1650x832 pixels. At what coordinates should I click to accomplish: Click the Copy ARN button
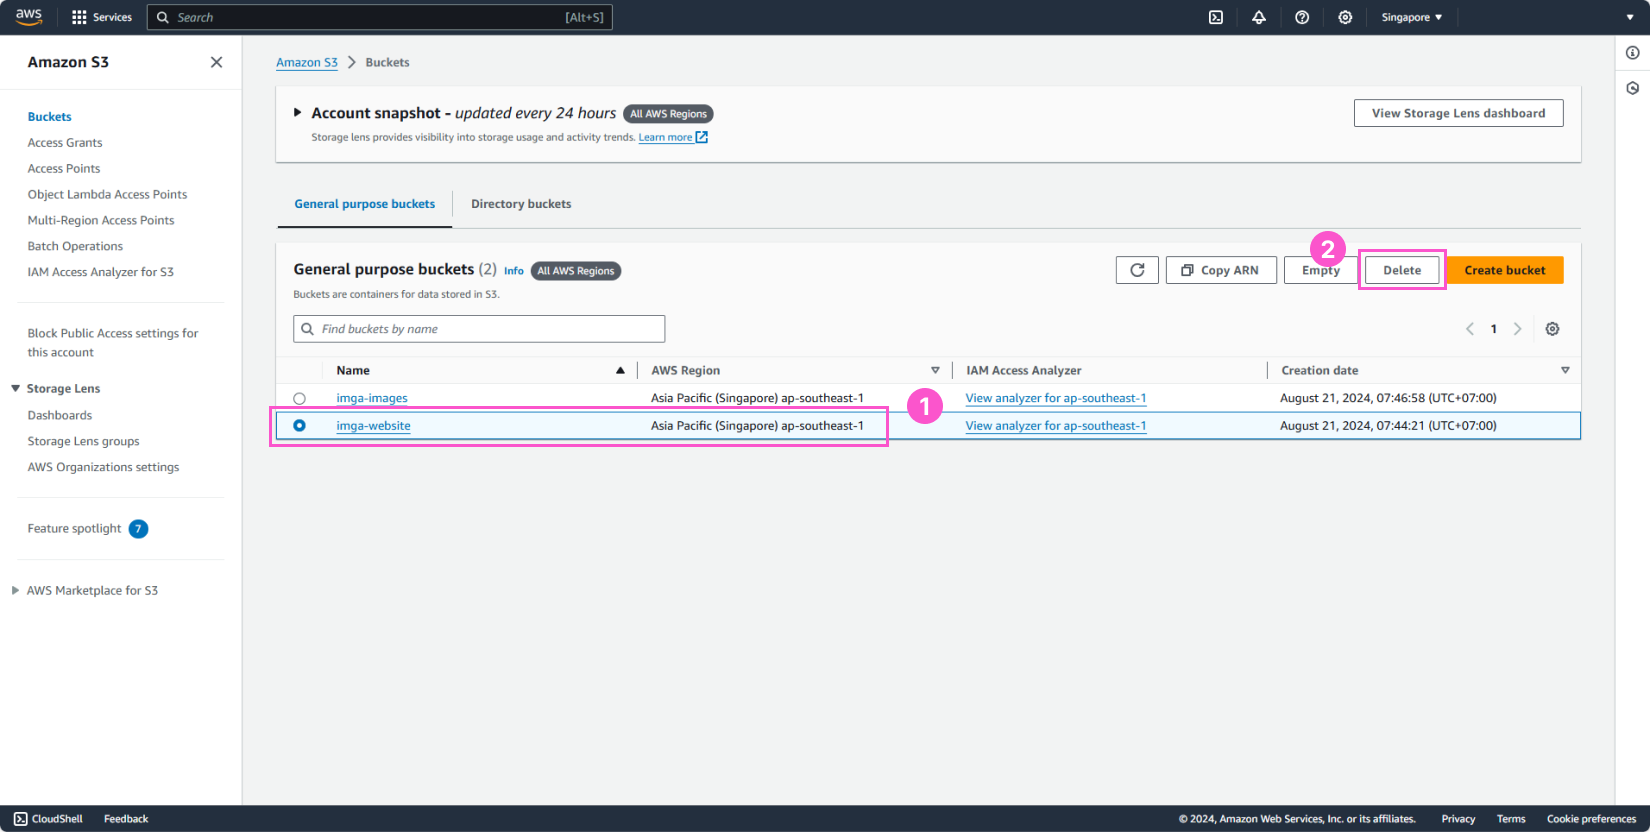(1221, 270)
